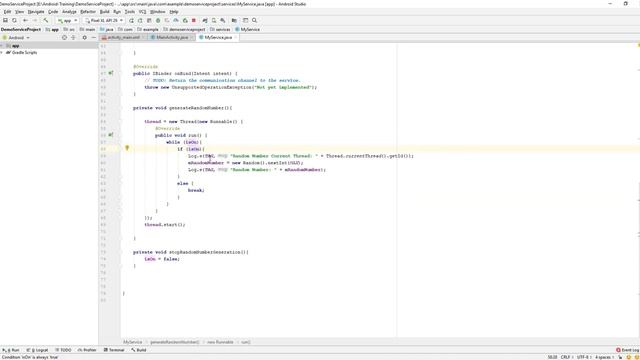The width and height of the screenshot is (640, 360).
Task: Click 'thread.start();' line in code
Action: click(x=164, y=224)
